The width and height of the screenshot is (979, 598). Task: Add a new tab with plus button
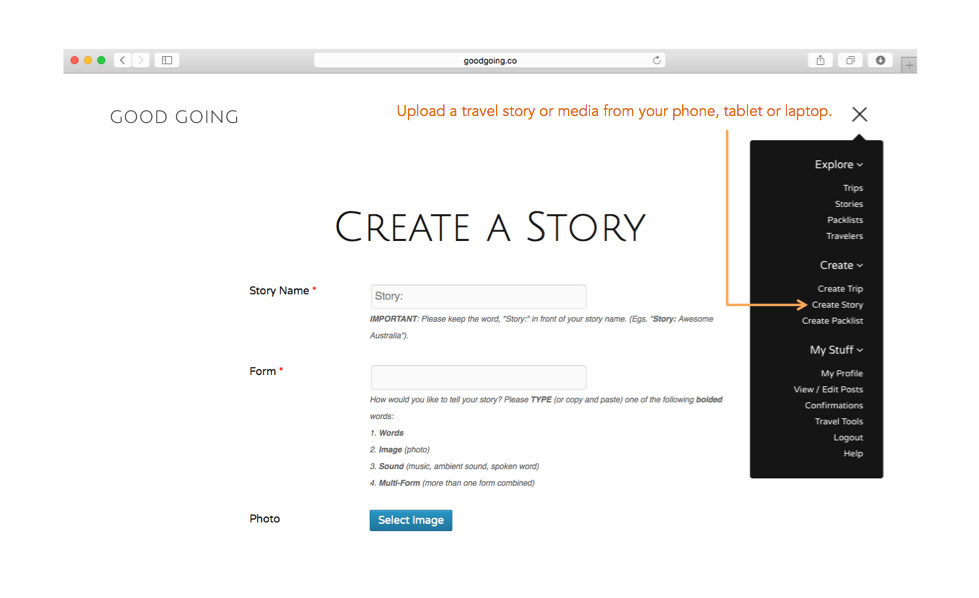(909, 64)
